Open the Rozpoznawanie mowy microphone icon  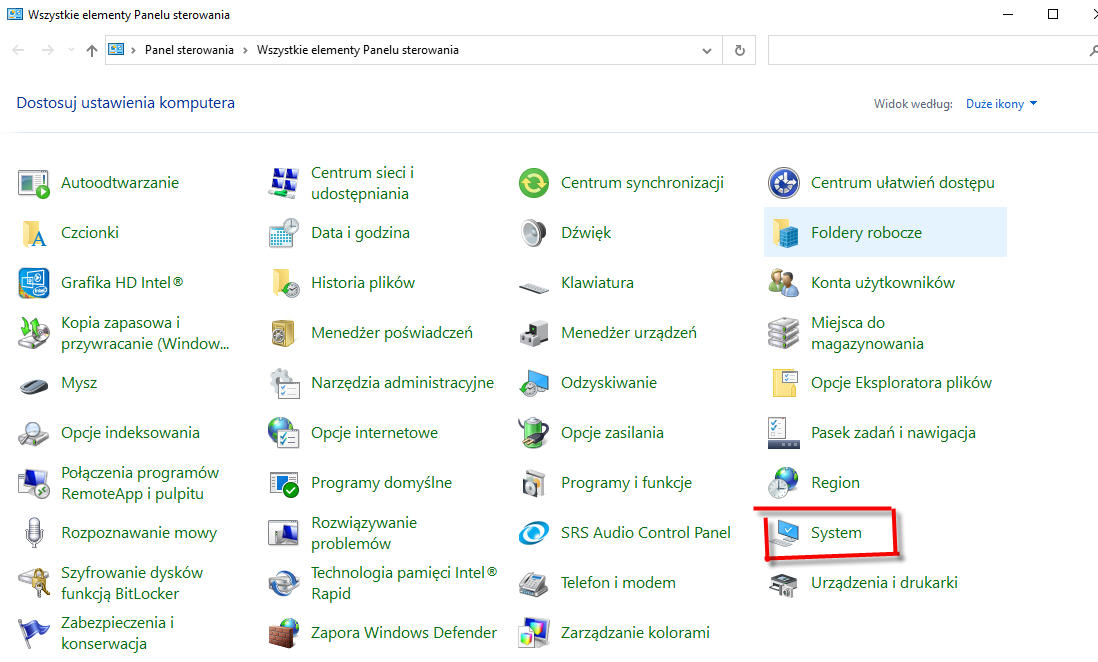(34, 533)
